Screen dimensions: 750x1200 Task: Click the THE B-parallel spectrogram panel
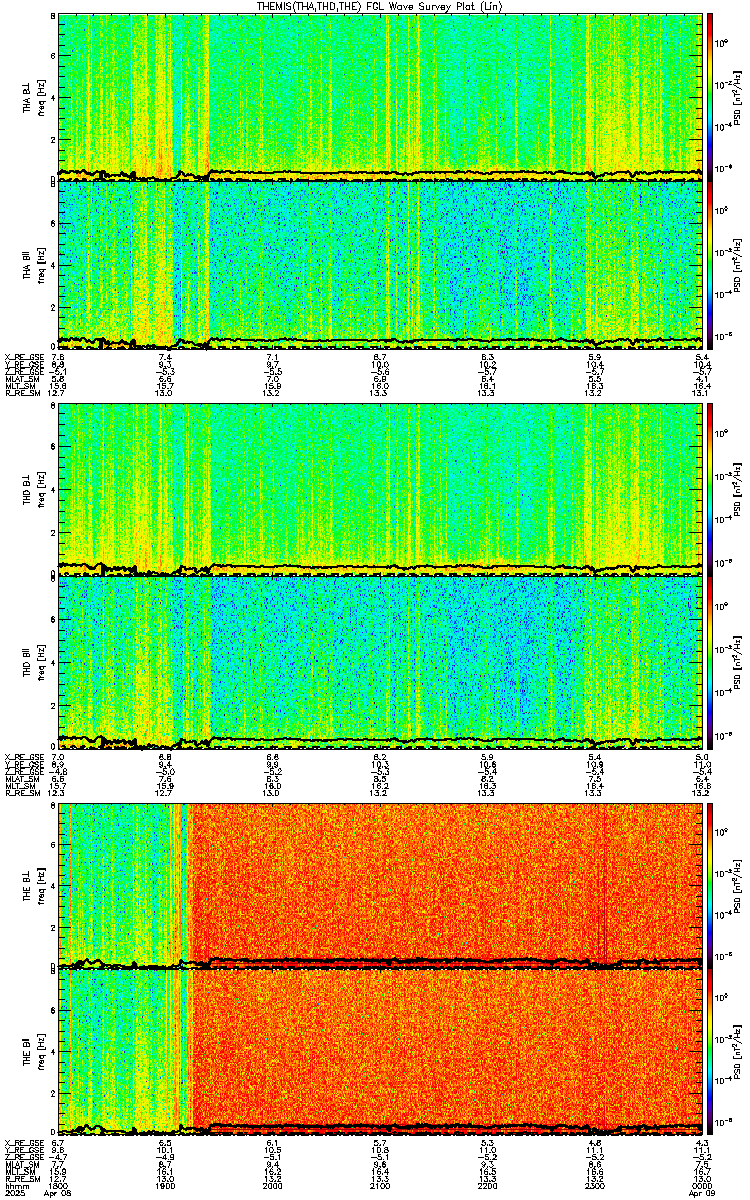point(380,1052)
